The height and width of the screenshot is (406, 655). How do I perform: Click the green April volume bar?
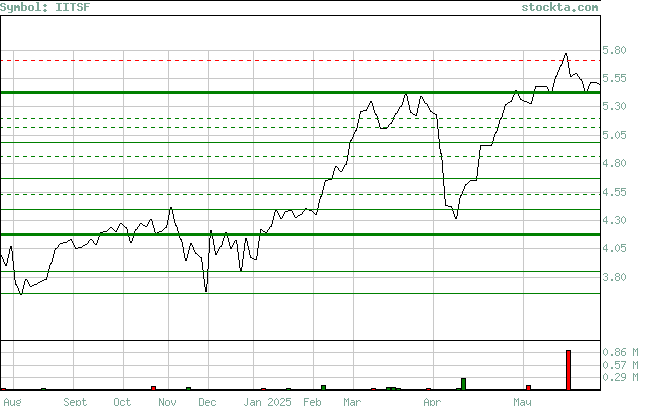click(463, 384)
